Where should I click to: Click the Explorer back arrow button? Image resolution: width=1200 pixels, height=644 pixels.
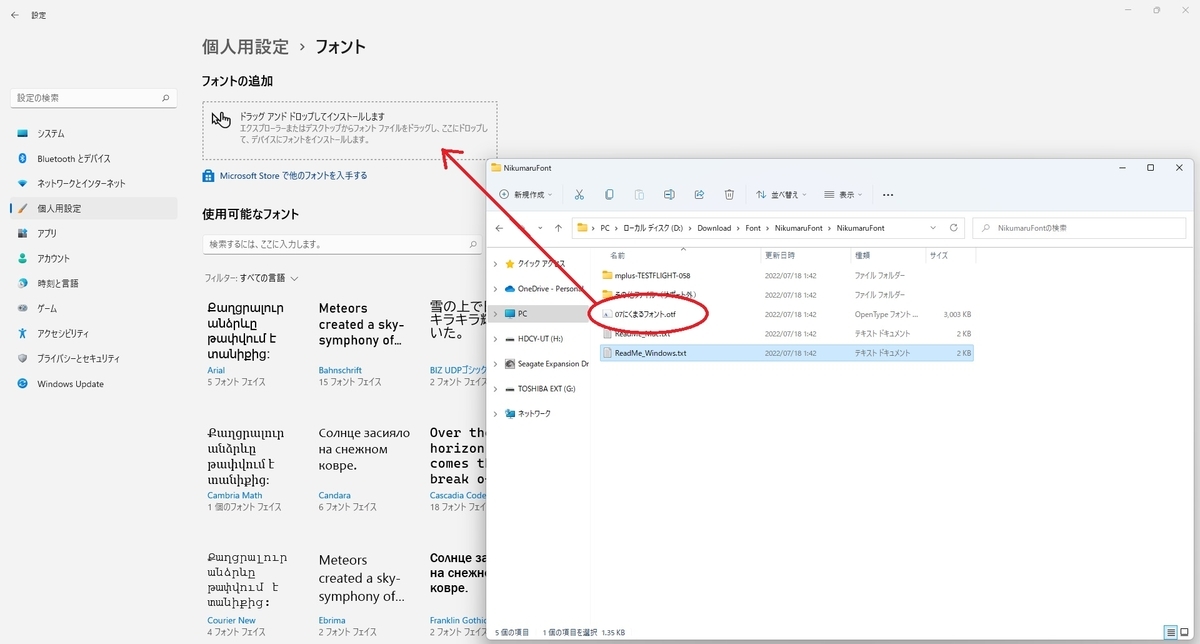click(x=501, y=228)
